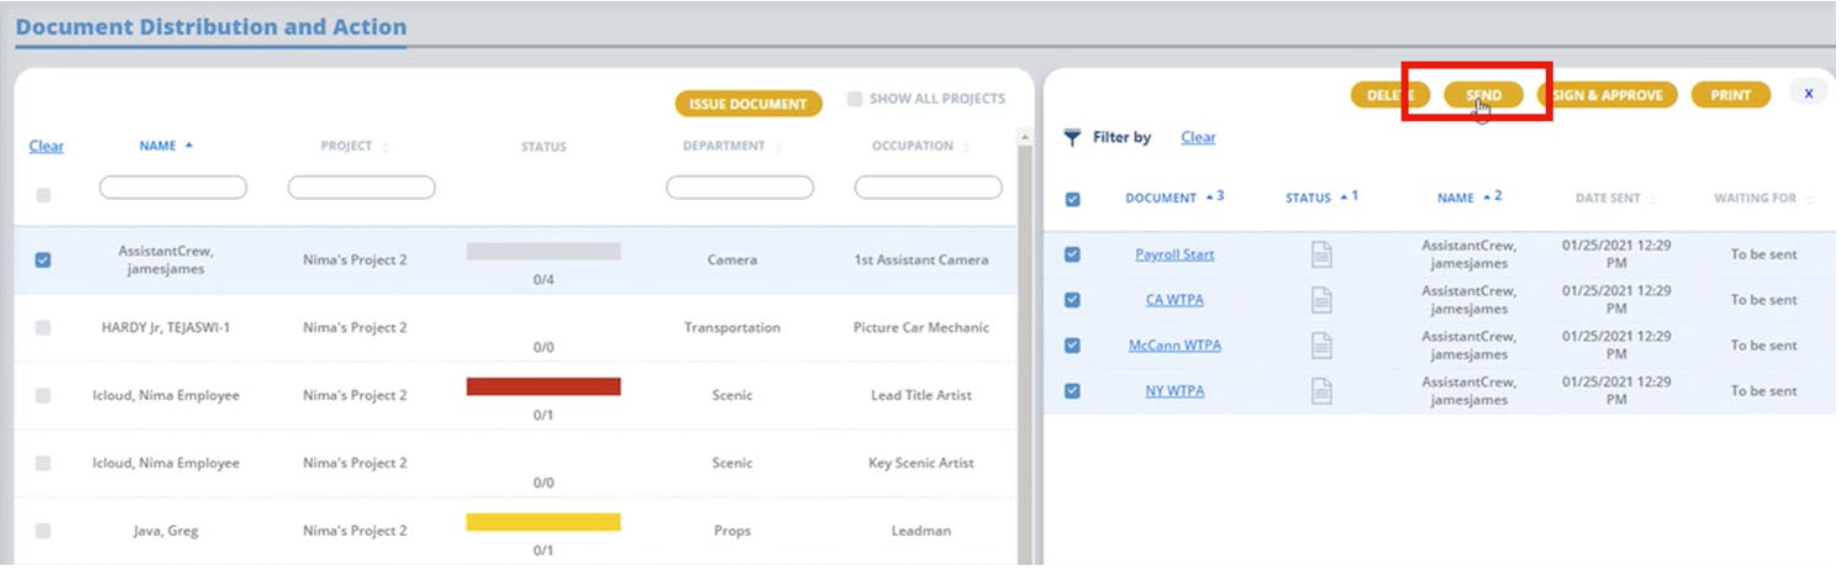Uncheck the Payroll Start document checkbox
This screenshot has height=578, width=1842.
point(1073,255)
